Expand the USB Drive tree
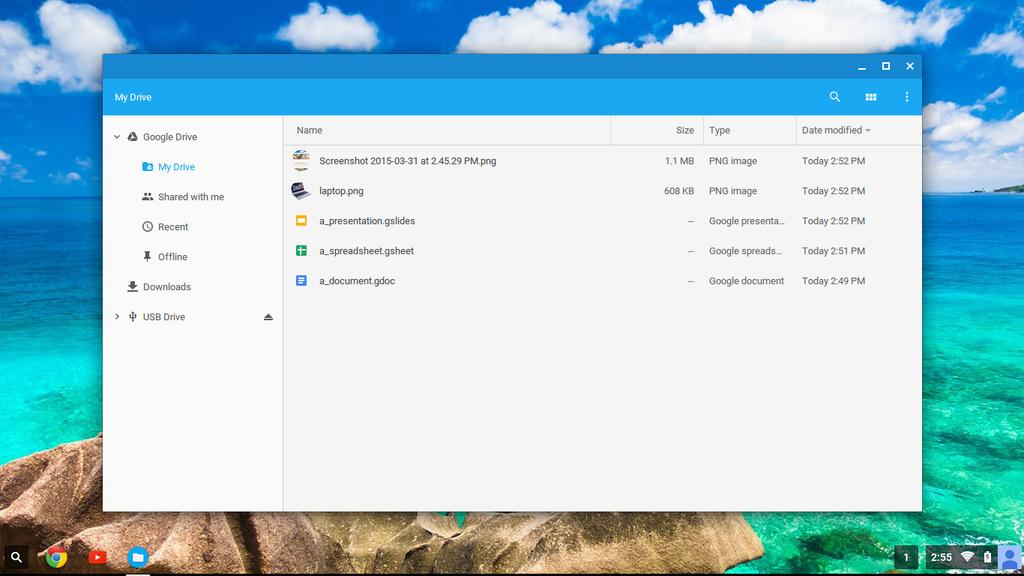Screen dimensions: 1024x576 tap(117, 317)
